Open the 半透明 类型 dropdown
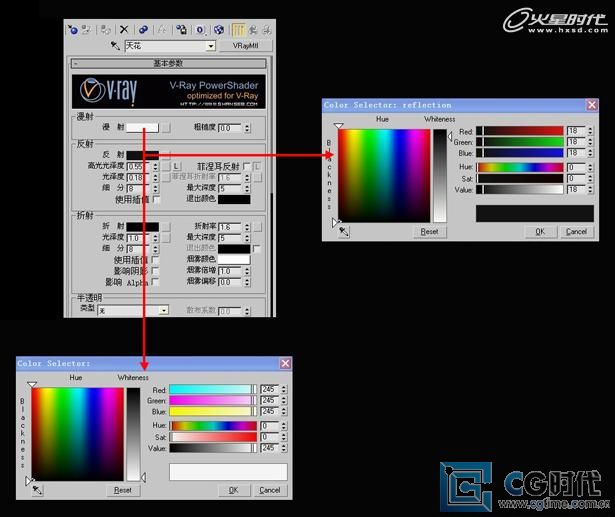The height and width of the screenshot is (517, 615). click(x=164, y=310)
